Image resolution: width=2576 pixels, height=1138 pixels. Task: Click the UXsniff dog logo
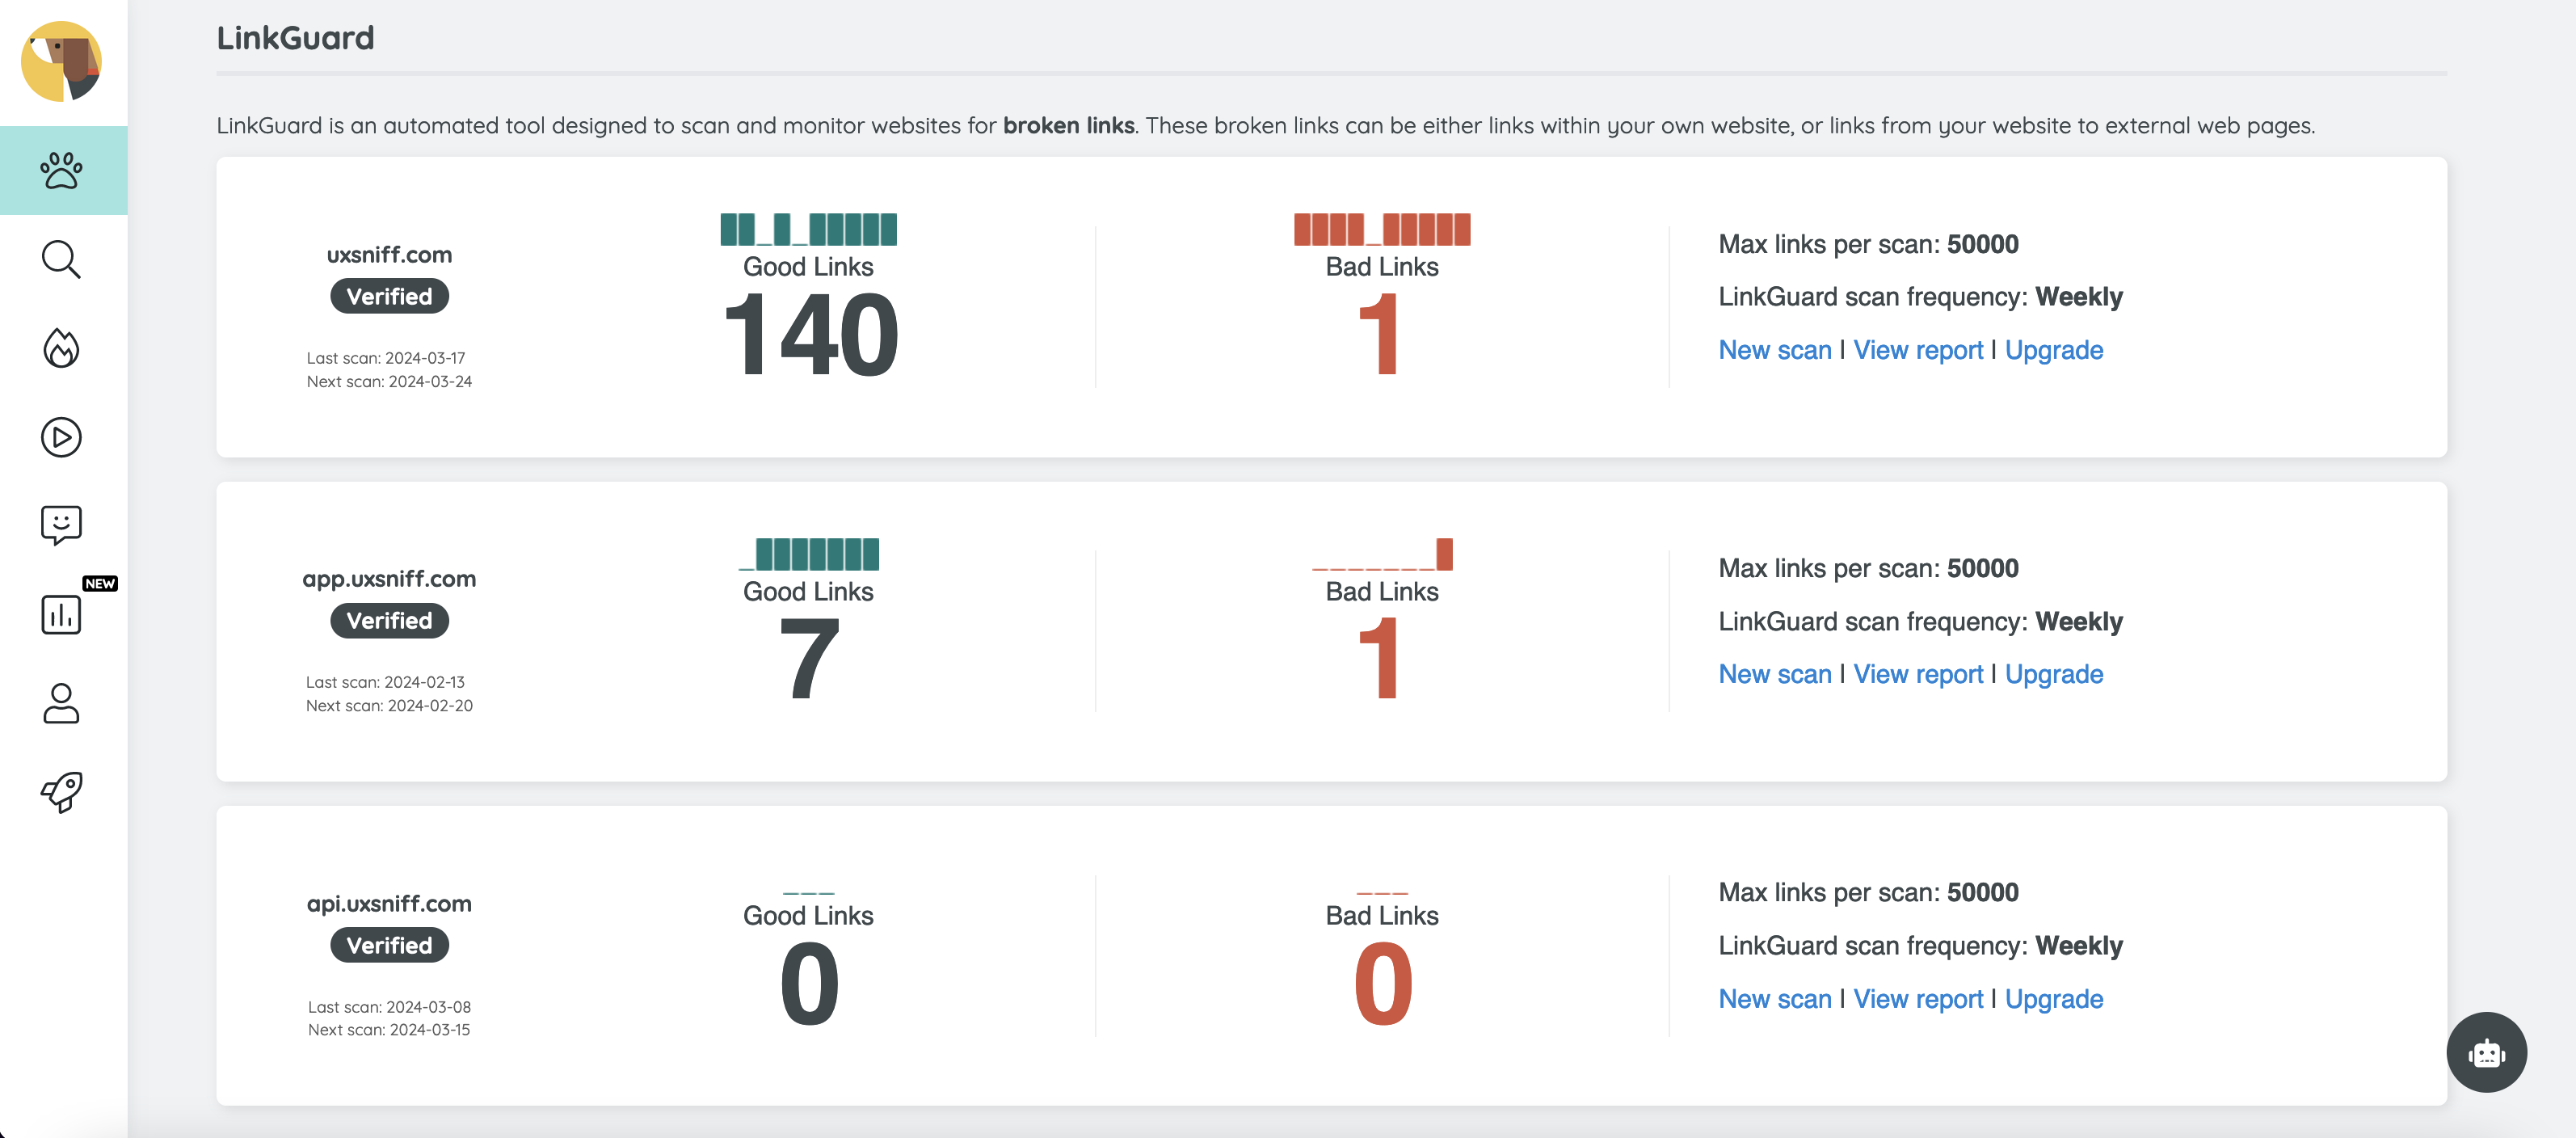[x=61, y=61]
